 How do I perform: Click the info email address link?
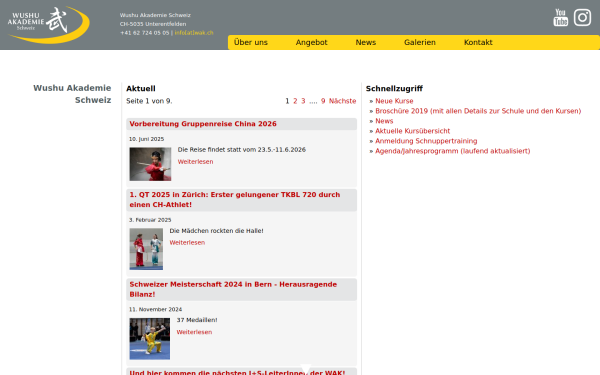pos(194,33)
